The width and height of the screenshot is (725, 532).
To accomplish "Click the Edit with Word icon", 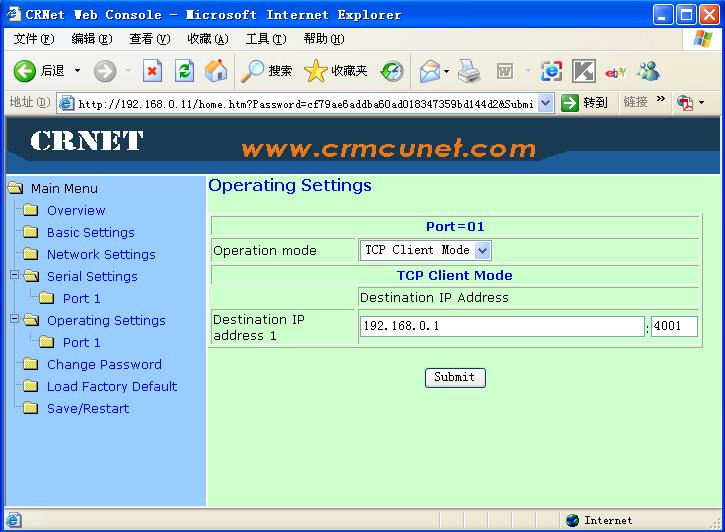I will click(504, 71).
